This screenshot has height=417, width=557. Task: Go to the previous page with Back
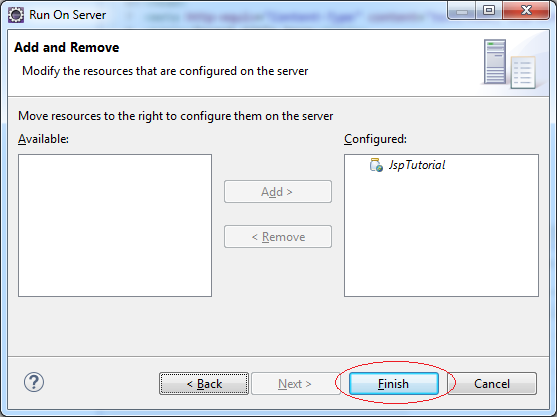click(x=204, y=384)
